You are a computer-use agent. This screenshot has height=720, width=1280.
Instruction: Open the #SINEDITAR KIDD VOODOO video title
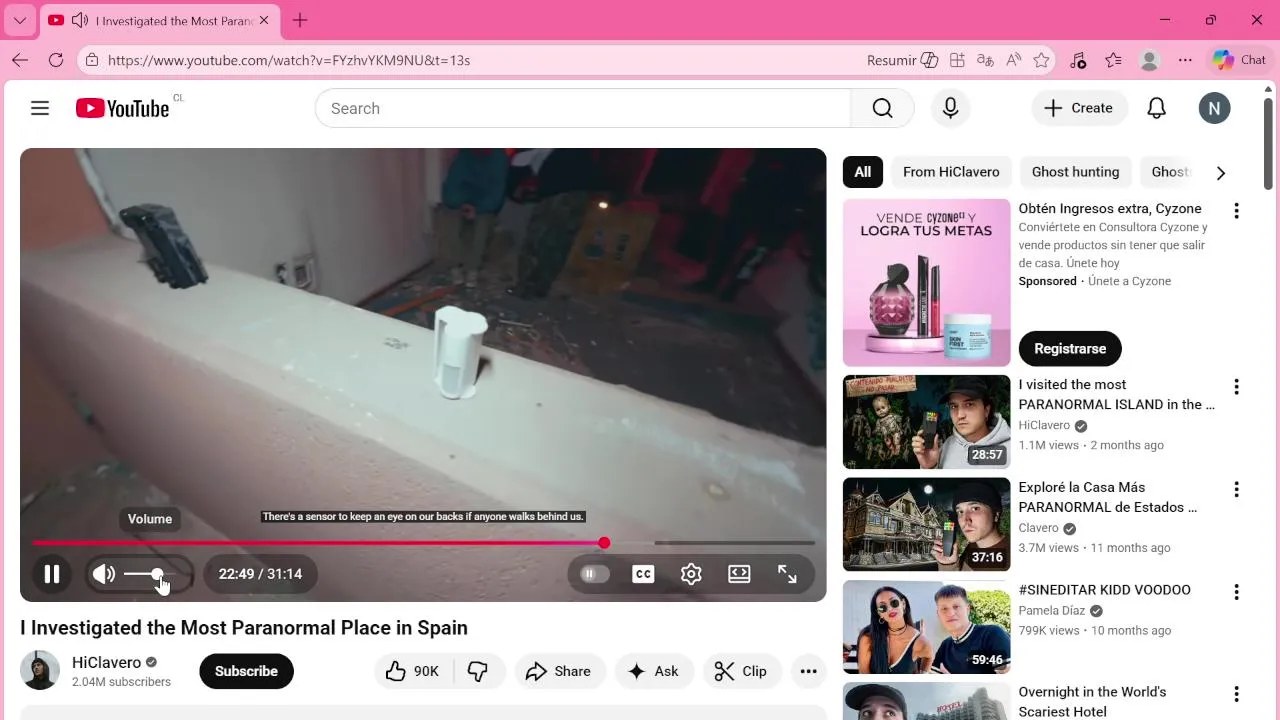tap(1104, 590)
